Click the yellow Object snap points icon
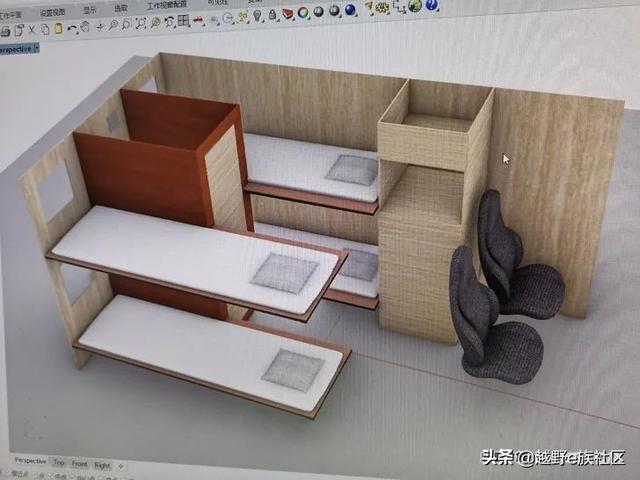This screenshot has height=480, width=640. (x=243, y=16)
